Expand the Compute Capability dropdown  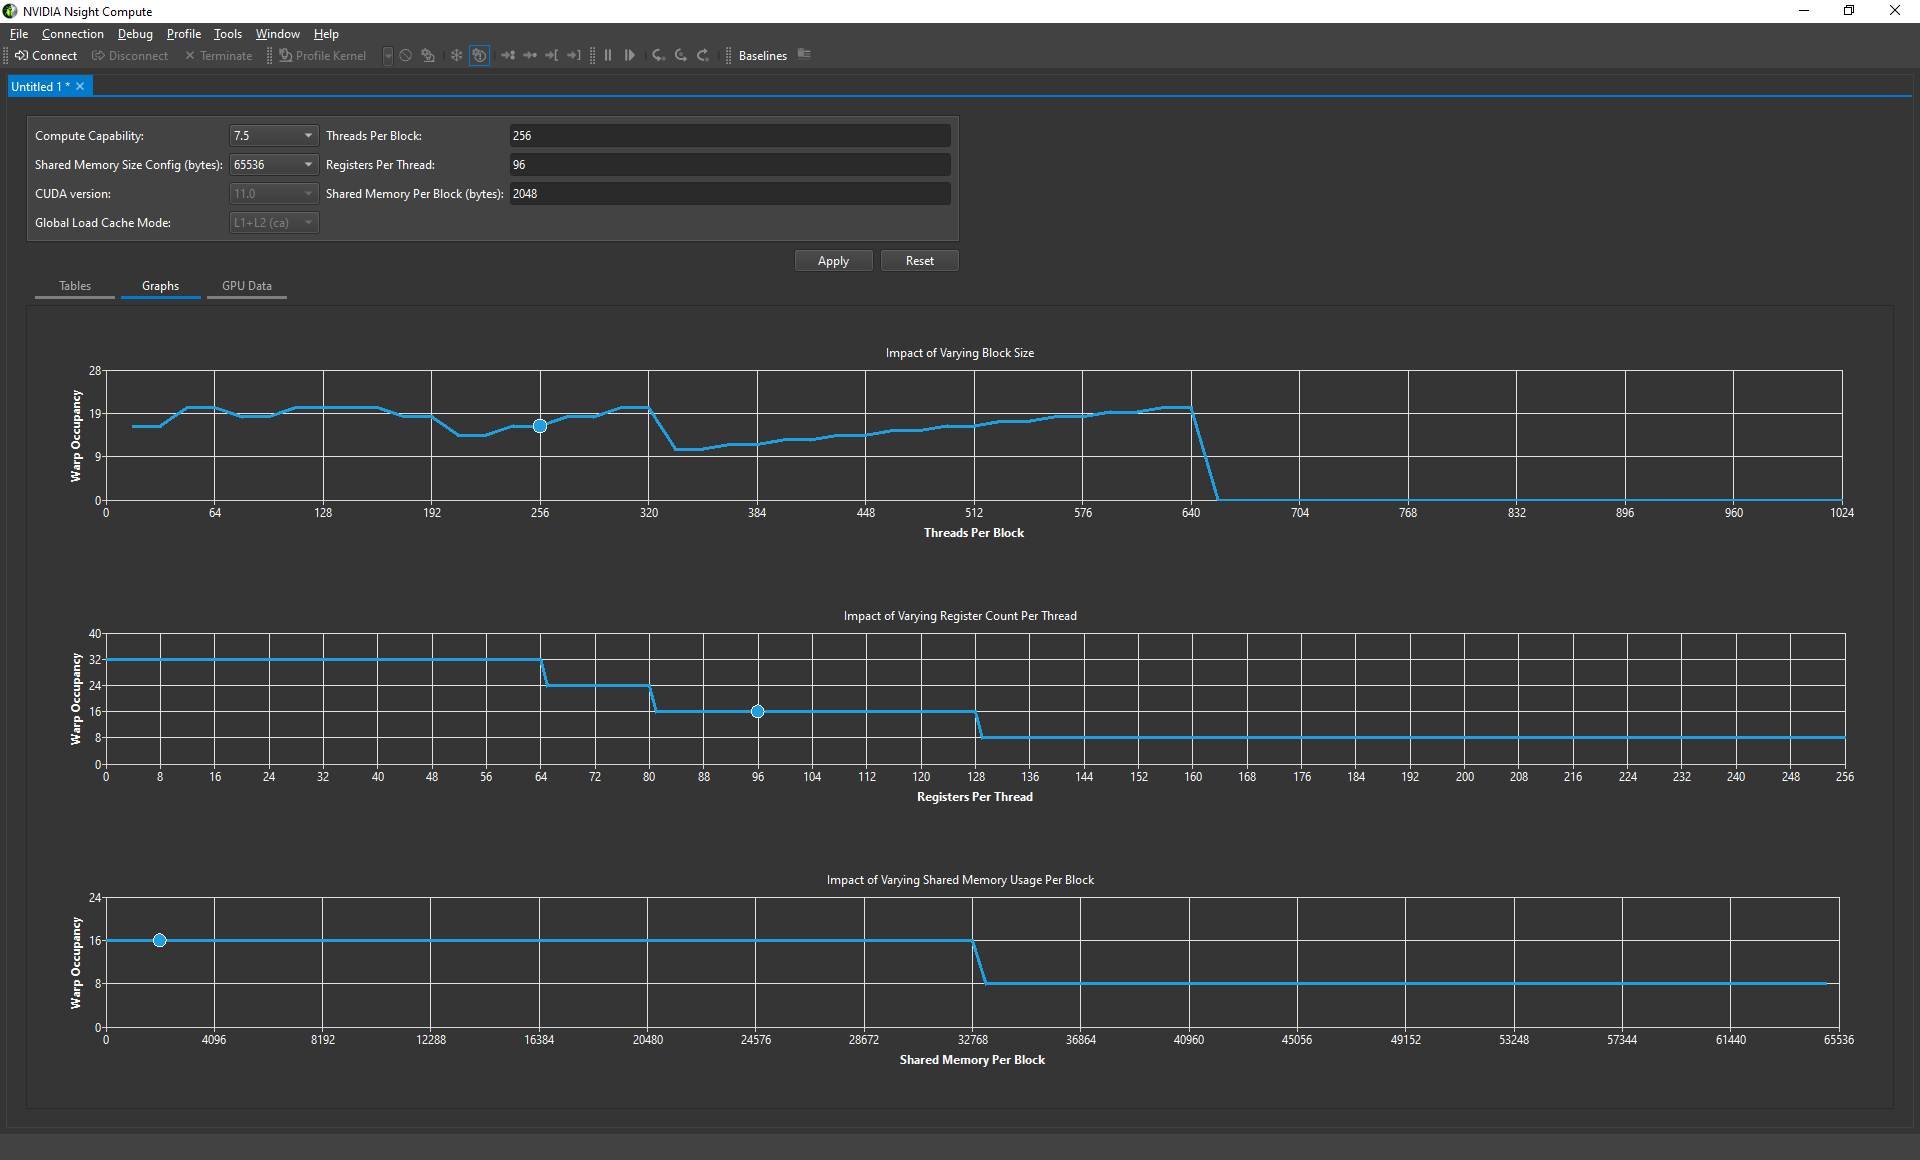[x=274, y=135]
